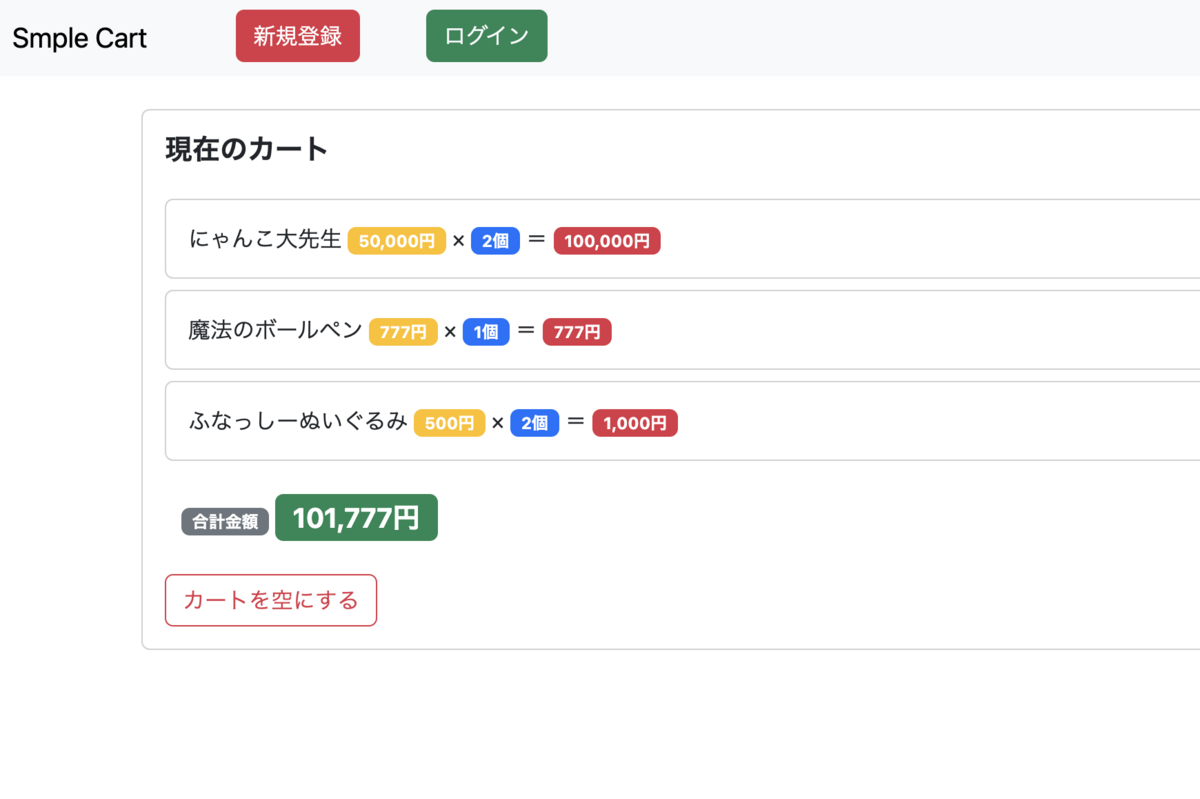Click the red 1,000円 subtotal badge
Viewport: 1200px width, 799px height.
coord(634,422)
